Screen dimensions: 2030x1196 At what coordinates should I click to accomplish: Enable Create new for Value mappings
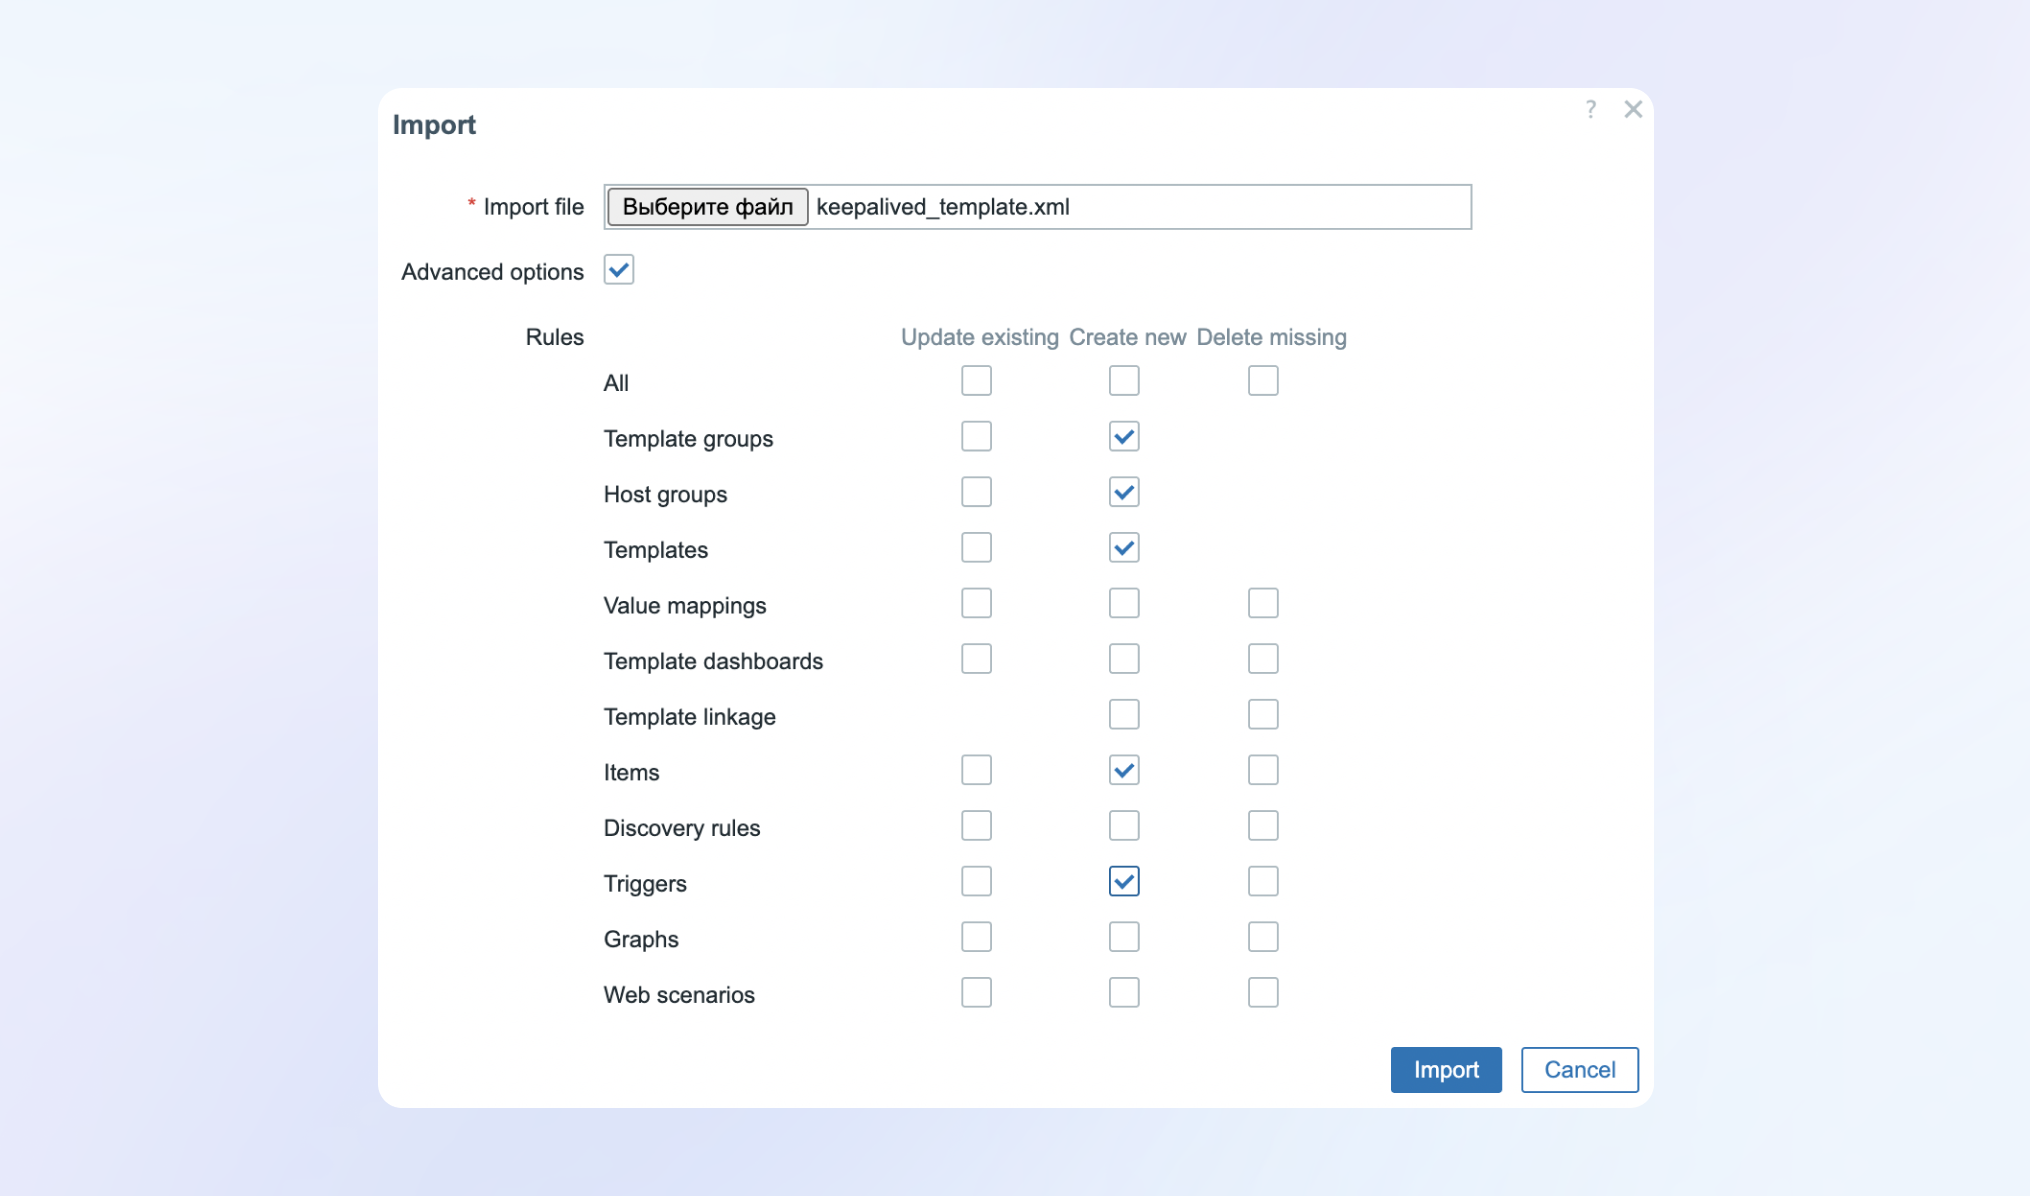1124,604
